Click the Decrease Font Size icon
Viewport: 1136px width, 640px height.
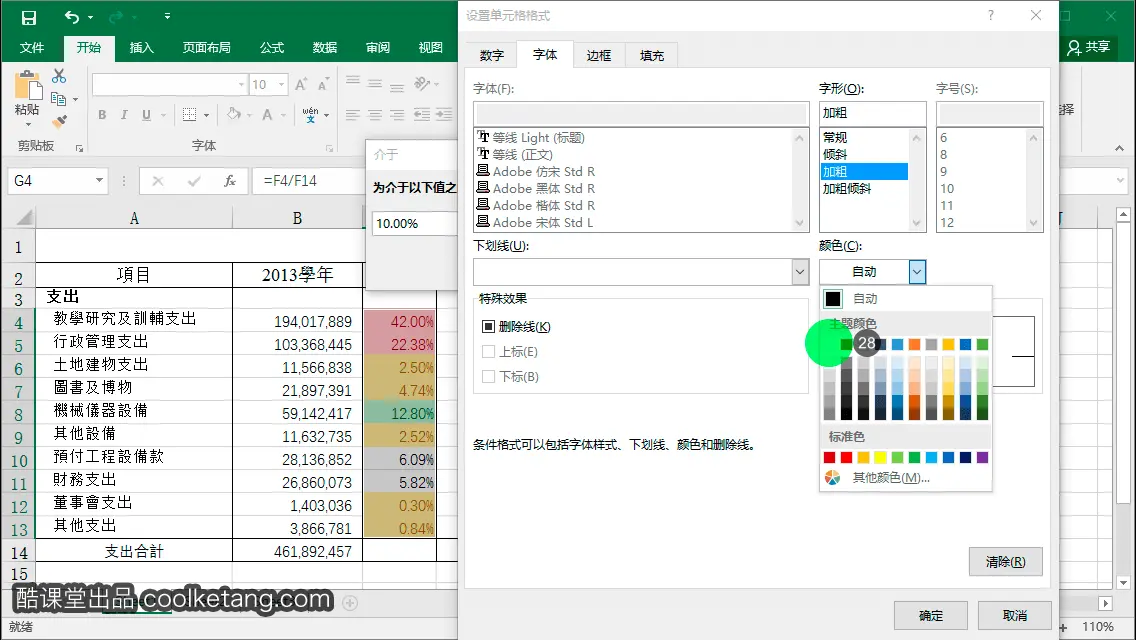[x=323, y=84]
